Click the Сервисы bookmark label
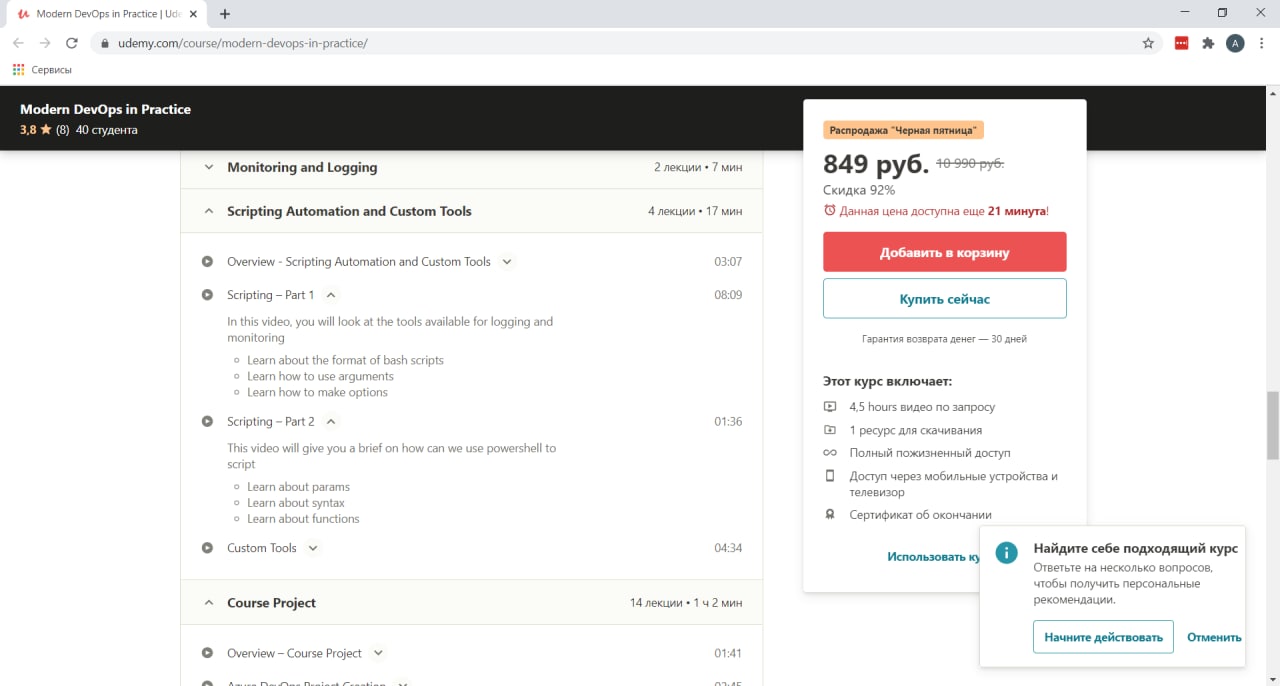The width and height of the screenshot is (1280, 686). [x=52, y=70]
